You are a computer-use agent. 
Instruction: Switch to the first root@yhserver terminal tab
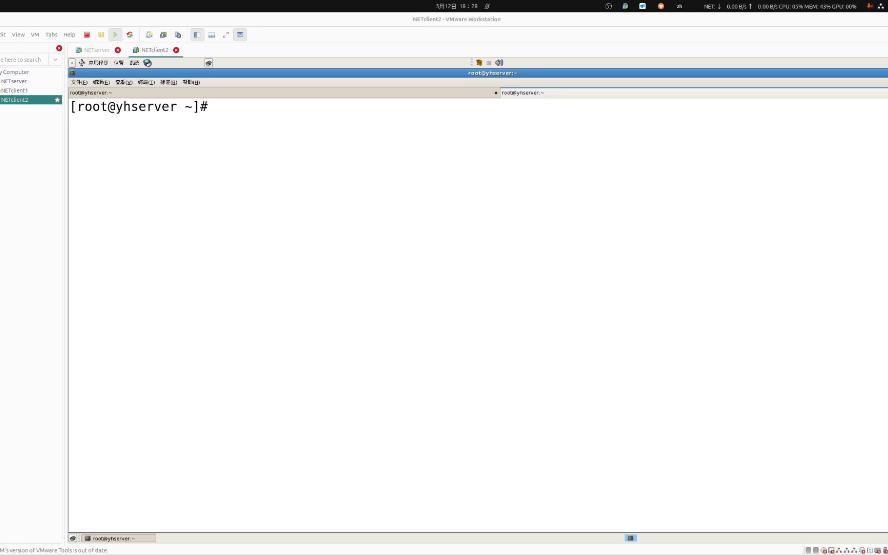click(x=283, y=92)
